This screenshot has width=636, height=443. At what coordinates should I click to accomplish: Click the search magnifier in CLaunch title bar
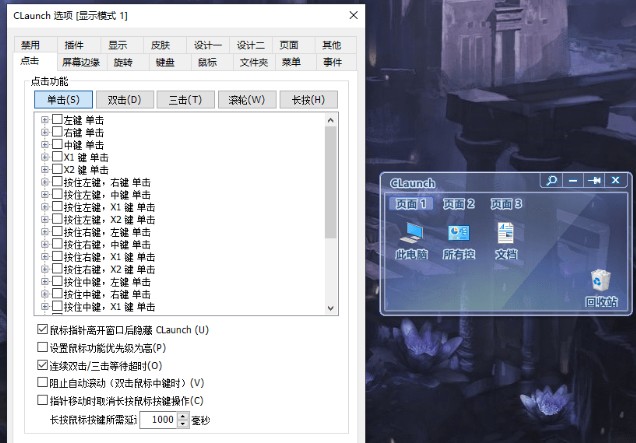551,180
